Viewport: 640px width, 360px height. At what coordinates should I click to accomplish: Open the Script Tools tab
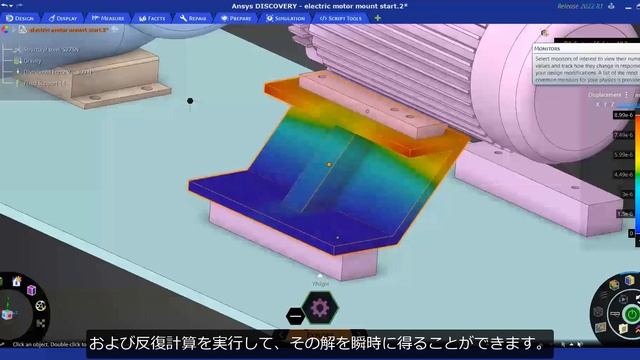(x=340, y=18)
